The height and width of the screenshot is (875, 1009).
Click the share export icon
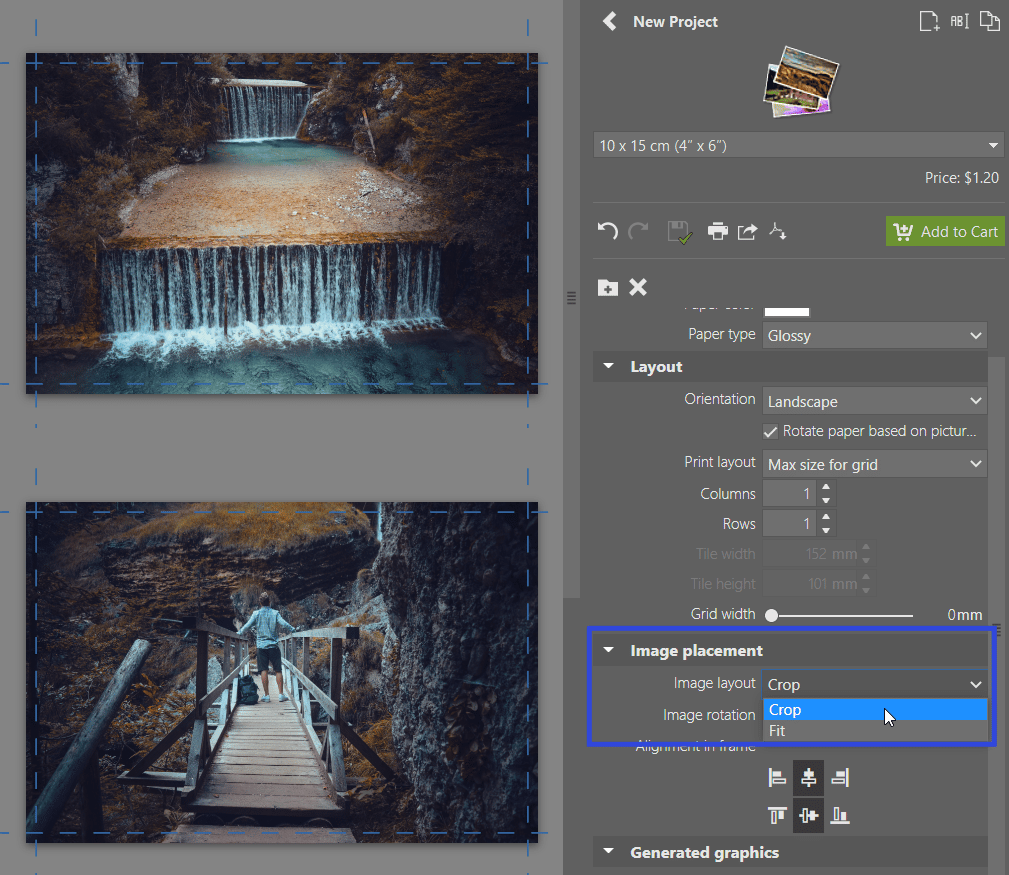coord(747,231)
